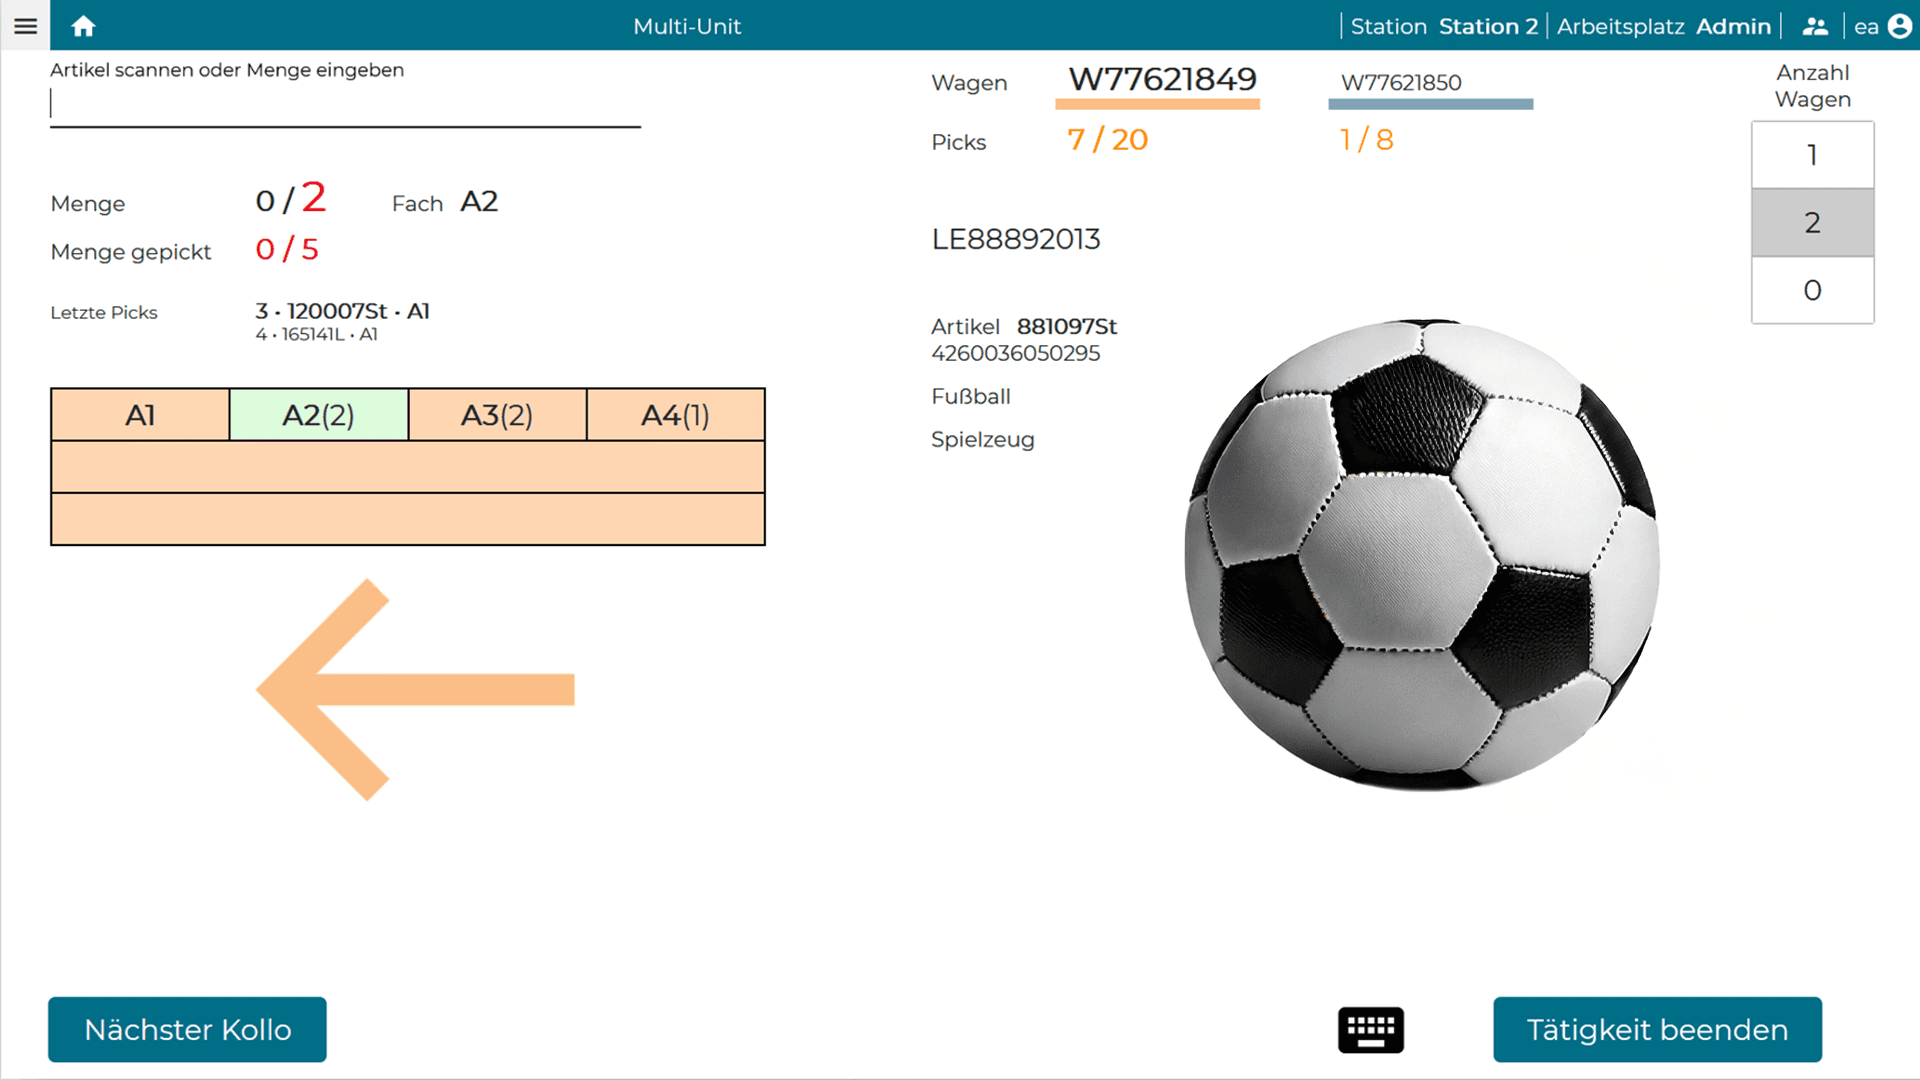Click the football article image
Viewport: 1920px width, 1080px height.
coord(1421,555)
